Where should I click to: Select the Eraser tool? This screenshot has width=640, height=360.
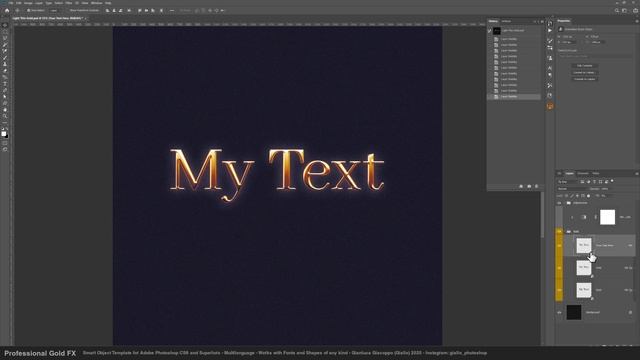5,71
